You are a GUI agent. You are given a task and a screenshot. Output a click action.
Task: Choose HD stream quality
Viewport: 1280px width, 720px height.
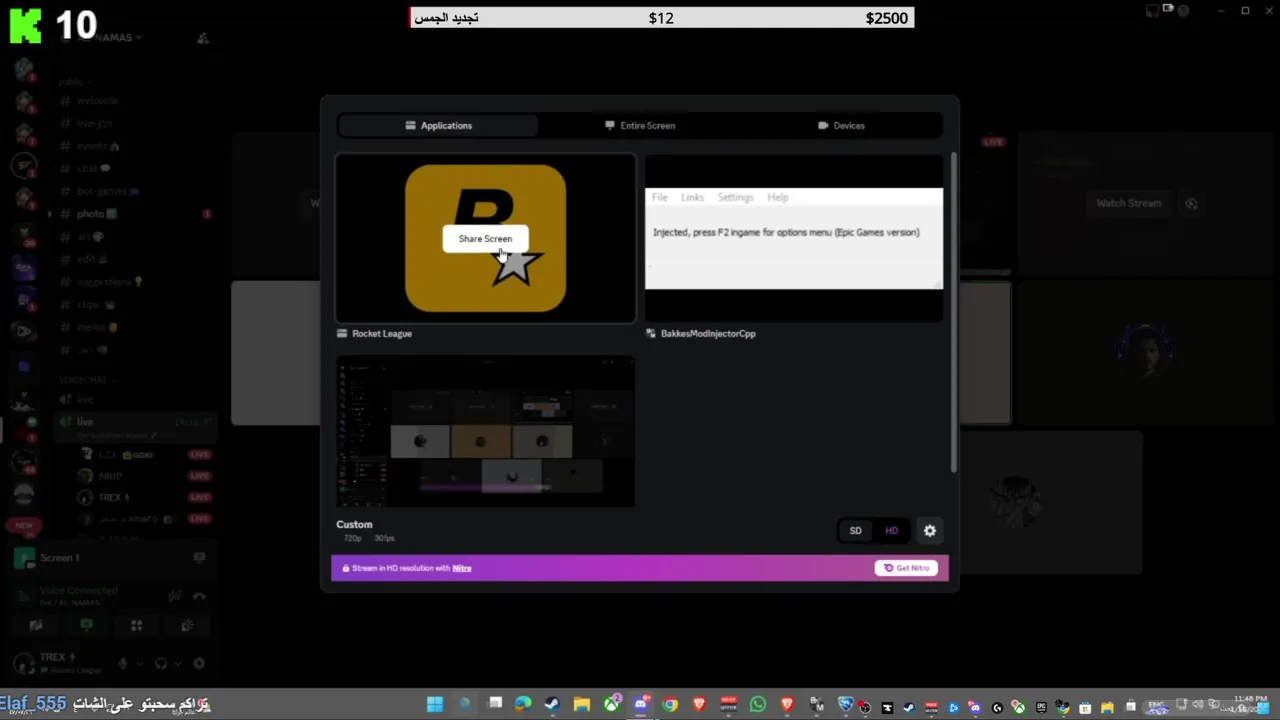(891, 531)
